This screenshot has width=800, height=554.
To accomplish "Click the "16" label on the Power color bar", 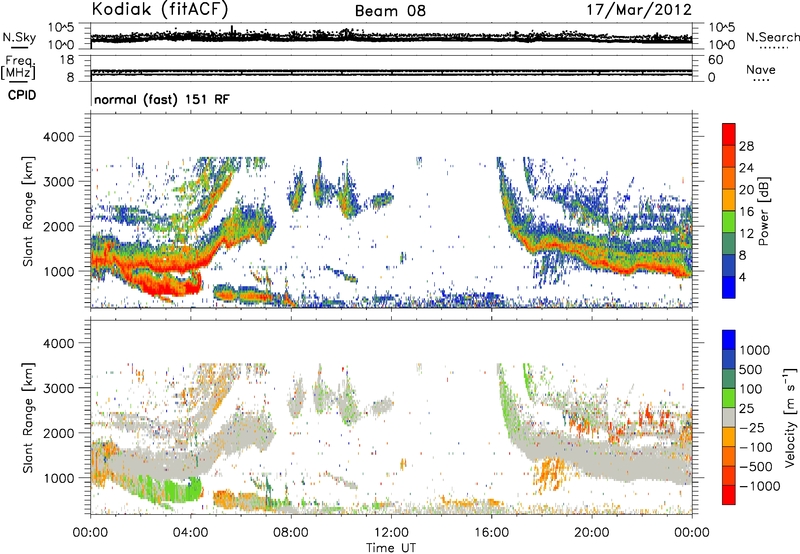I will pyautogui.click(x=746, y=212).
